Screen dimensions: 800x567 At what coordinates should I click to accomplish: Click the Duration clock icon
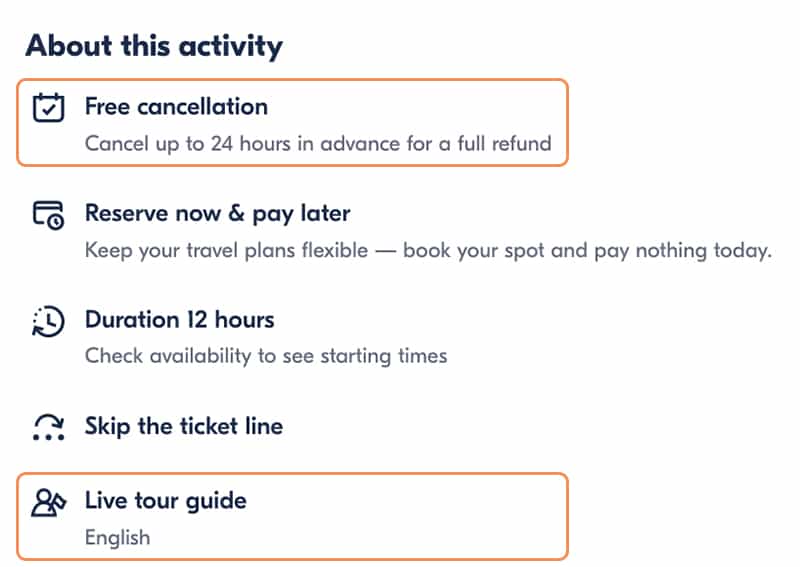[48, 321]
